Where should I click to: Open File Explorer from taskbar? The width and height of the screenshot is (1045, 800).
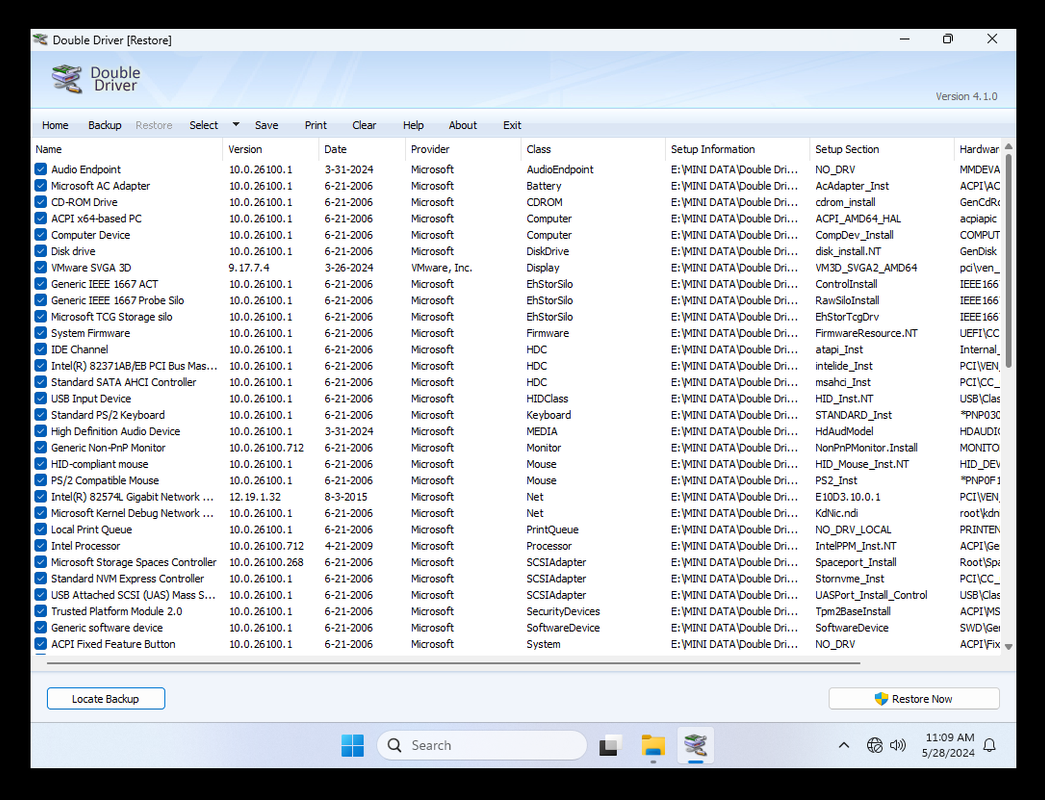click(653, 745)
